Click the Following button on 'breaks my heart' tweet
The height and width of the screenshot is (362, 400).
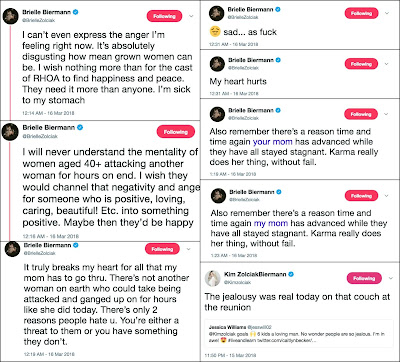[162, 249]
